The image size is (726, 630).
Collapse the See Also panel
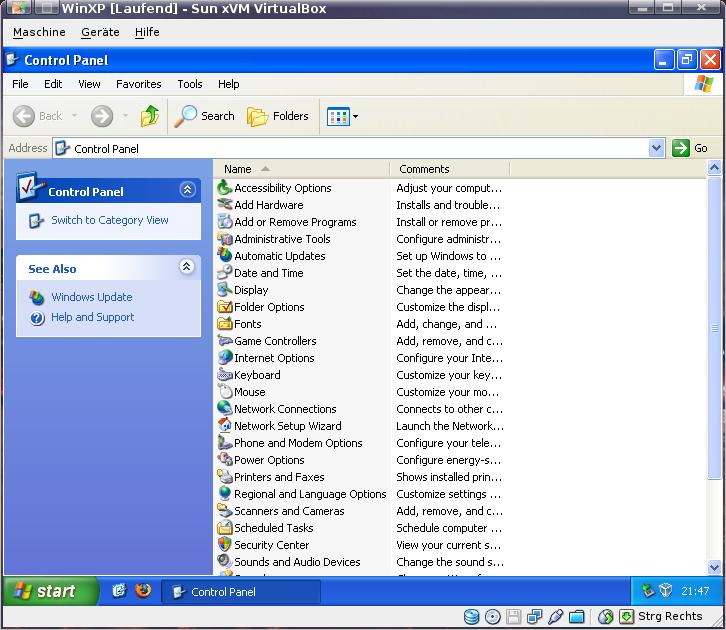187,267
